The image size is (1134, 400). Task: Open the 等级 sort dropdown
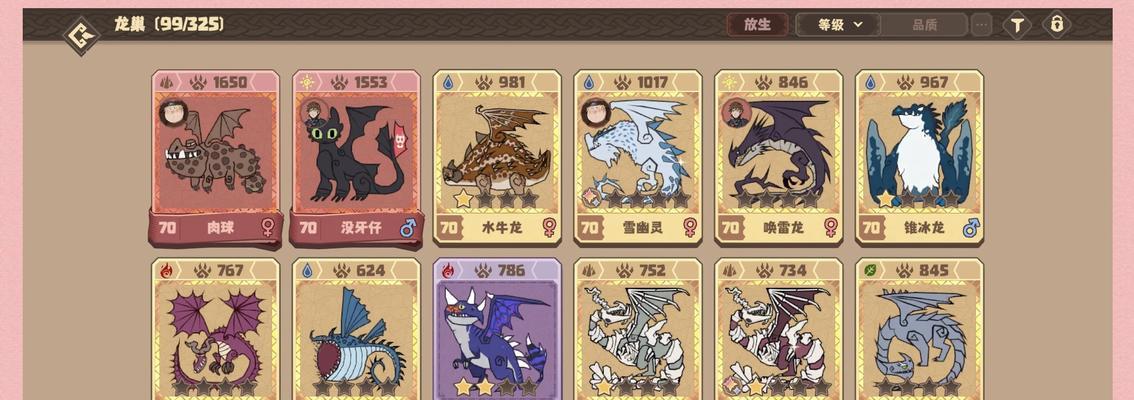839,25
